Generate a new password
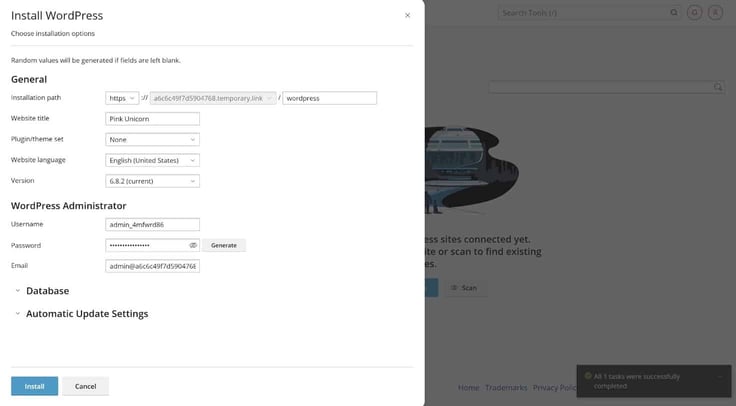The height and width of the screenshot is (406, 736). (x=224, y=245)
